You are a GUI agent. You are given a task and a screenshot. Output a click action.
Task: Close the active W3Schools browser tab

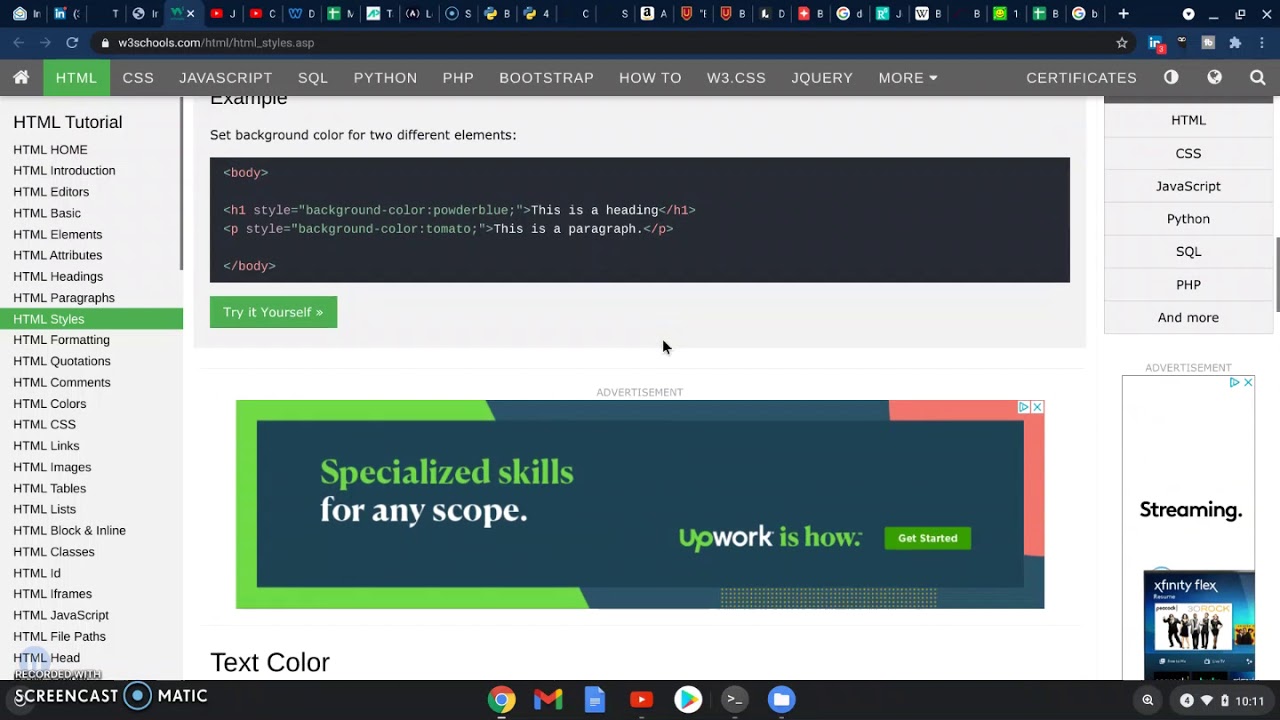point(190,14)
